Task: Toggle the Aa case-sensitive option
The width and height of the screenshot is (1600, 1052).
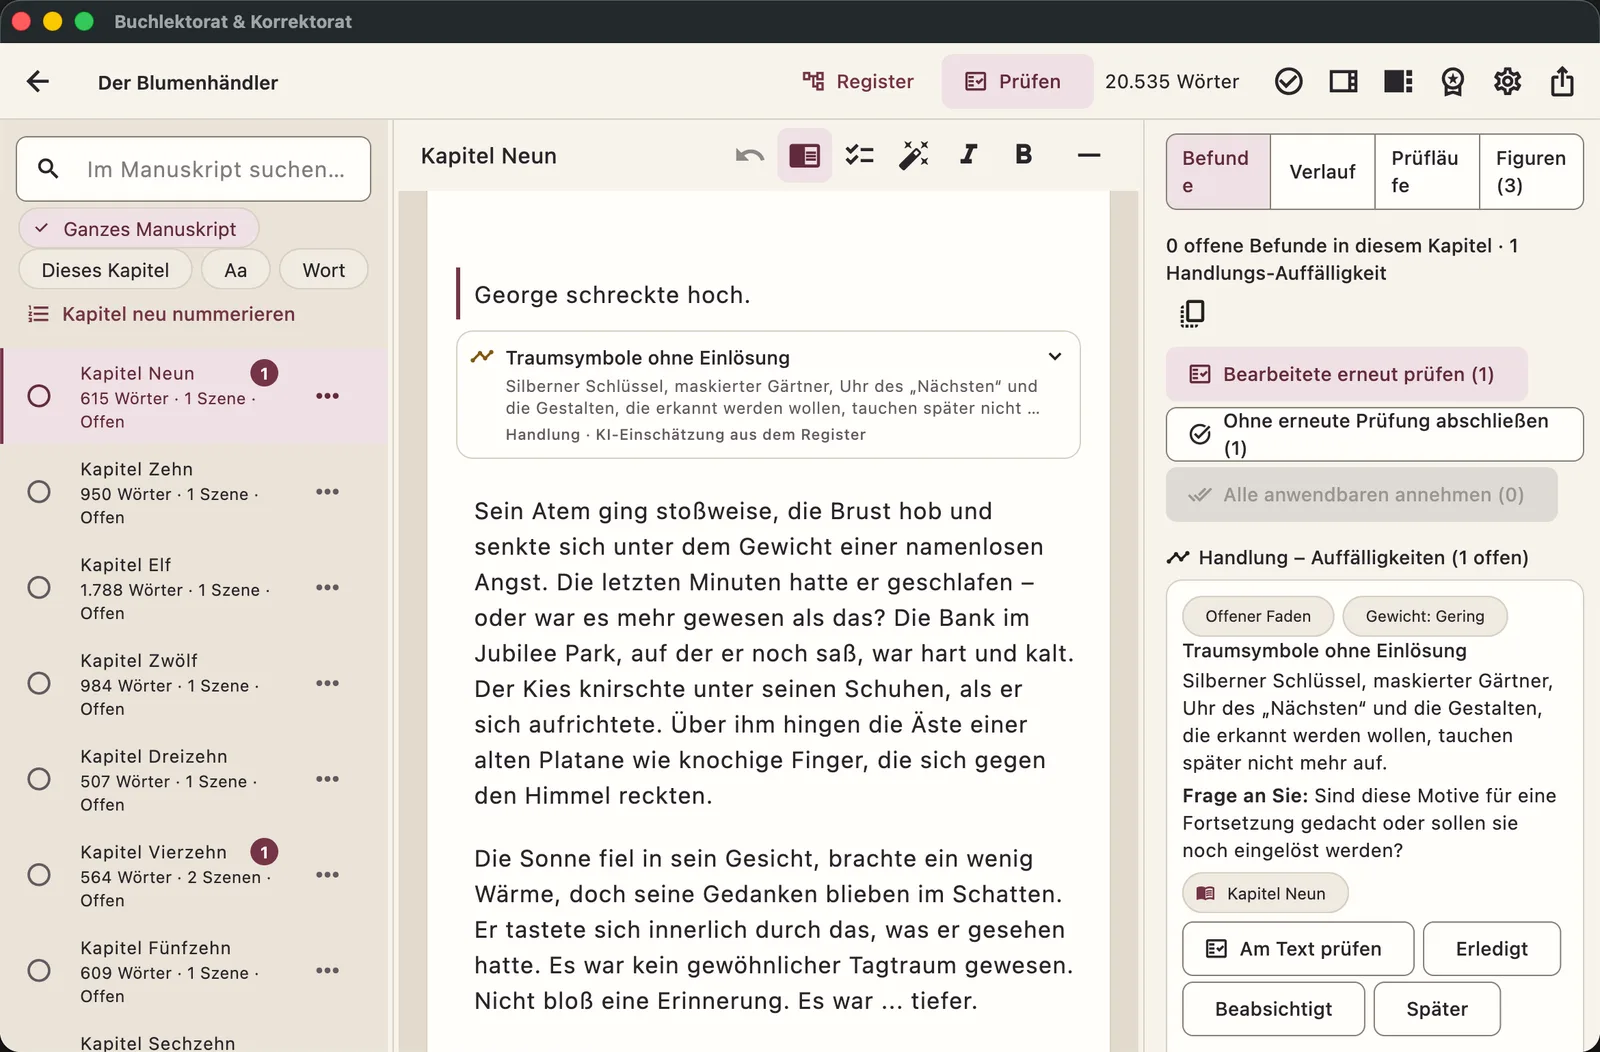Action: click(x=235, y=270)
